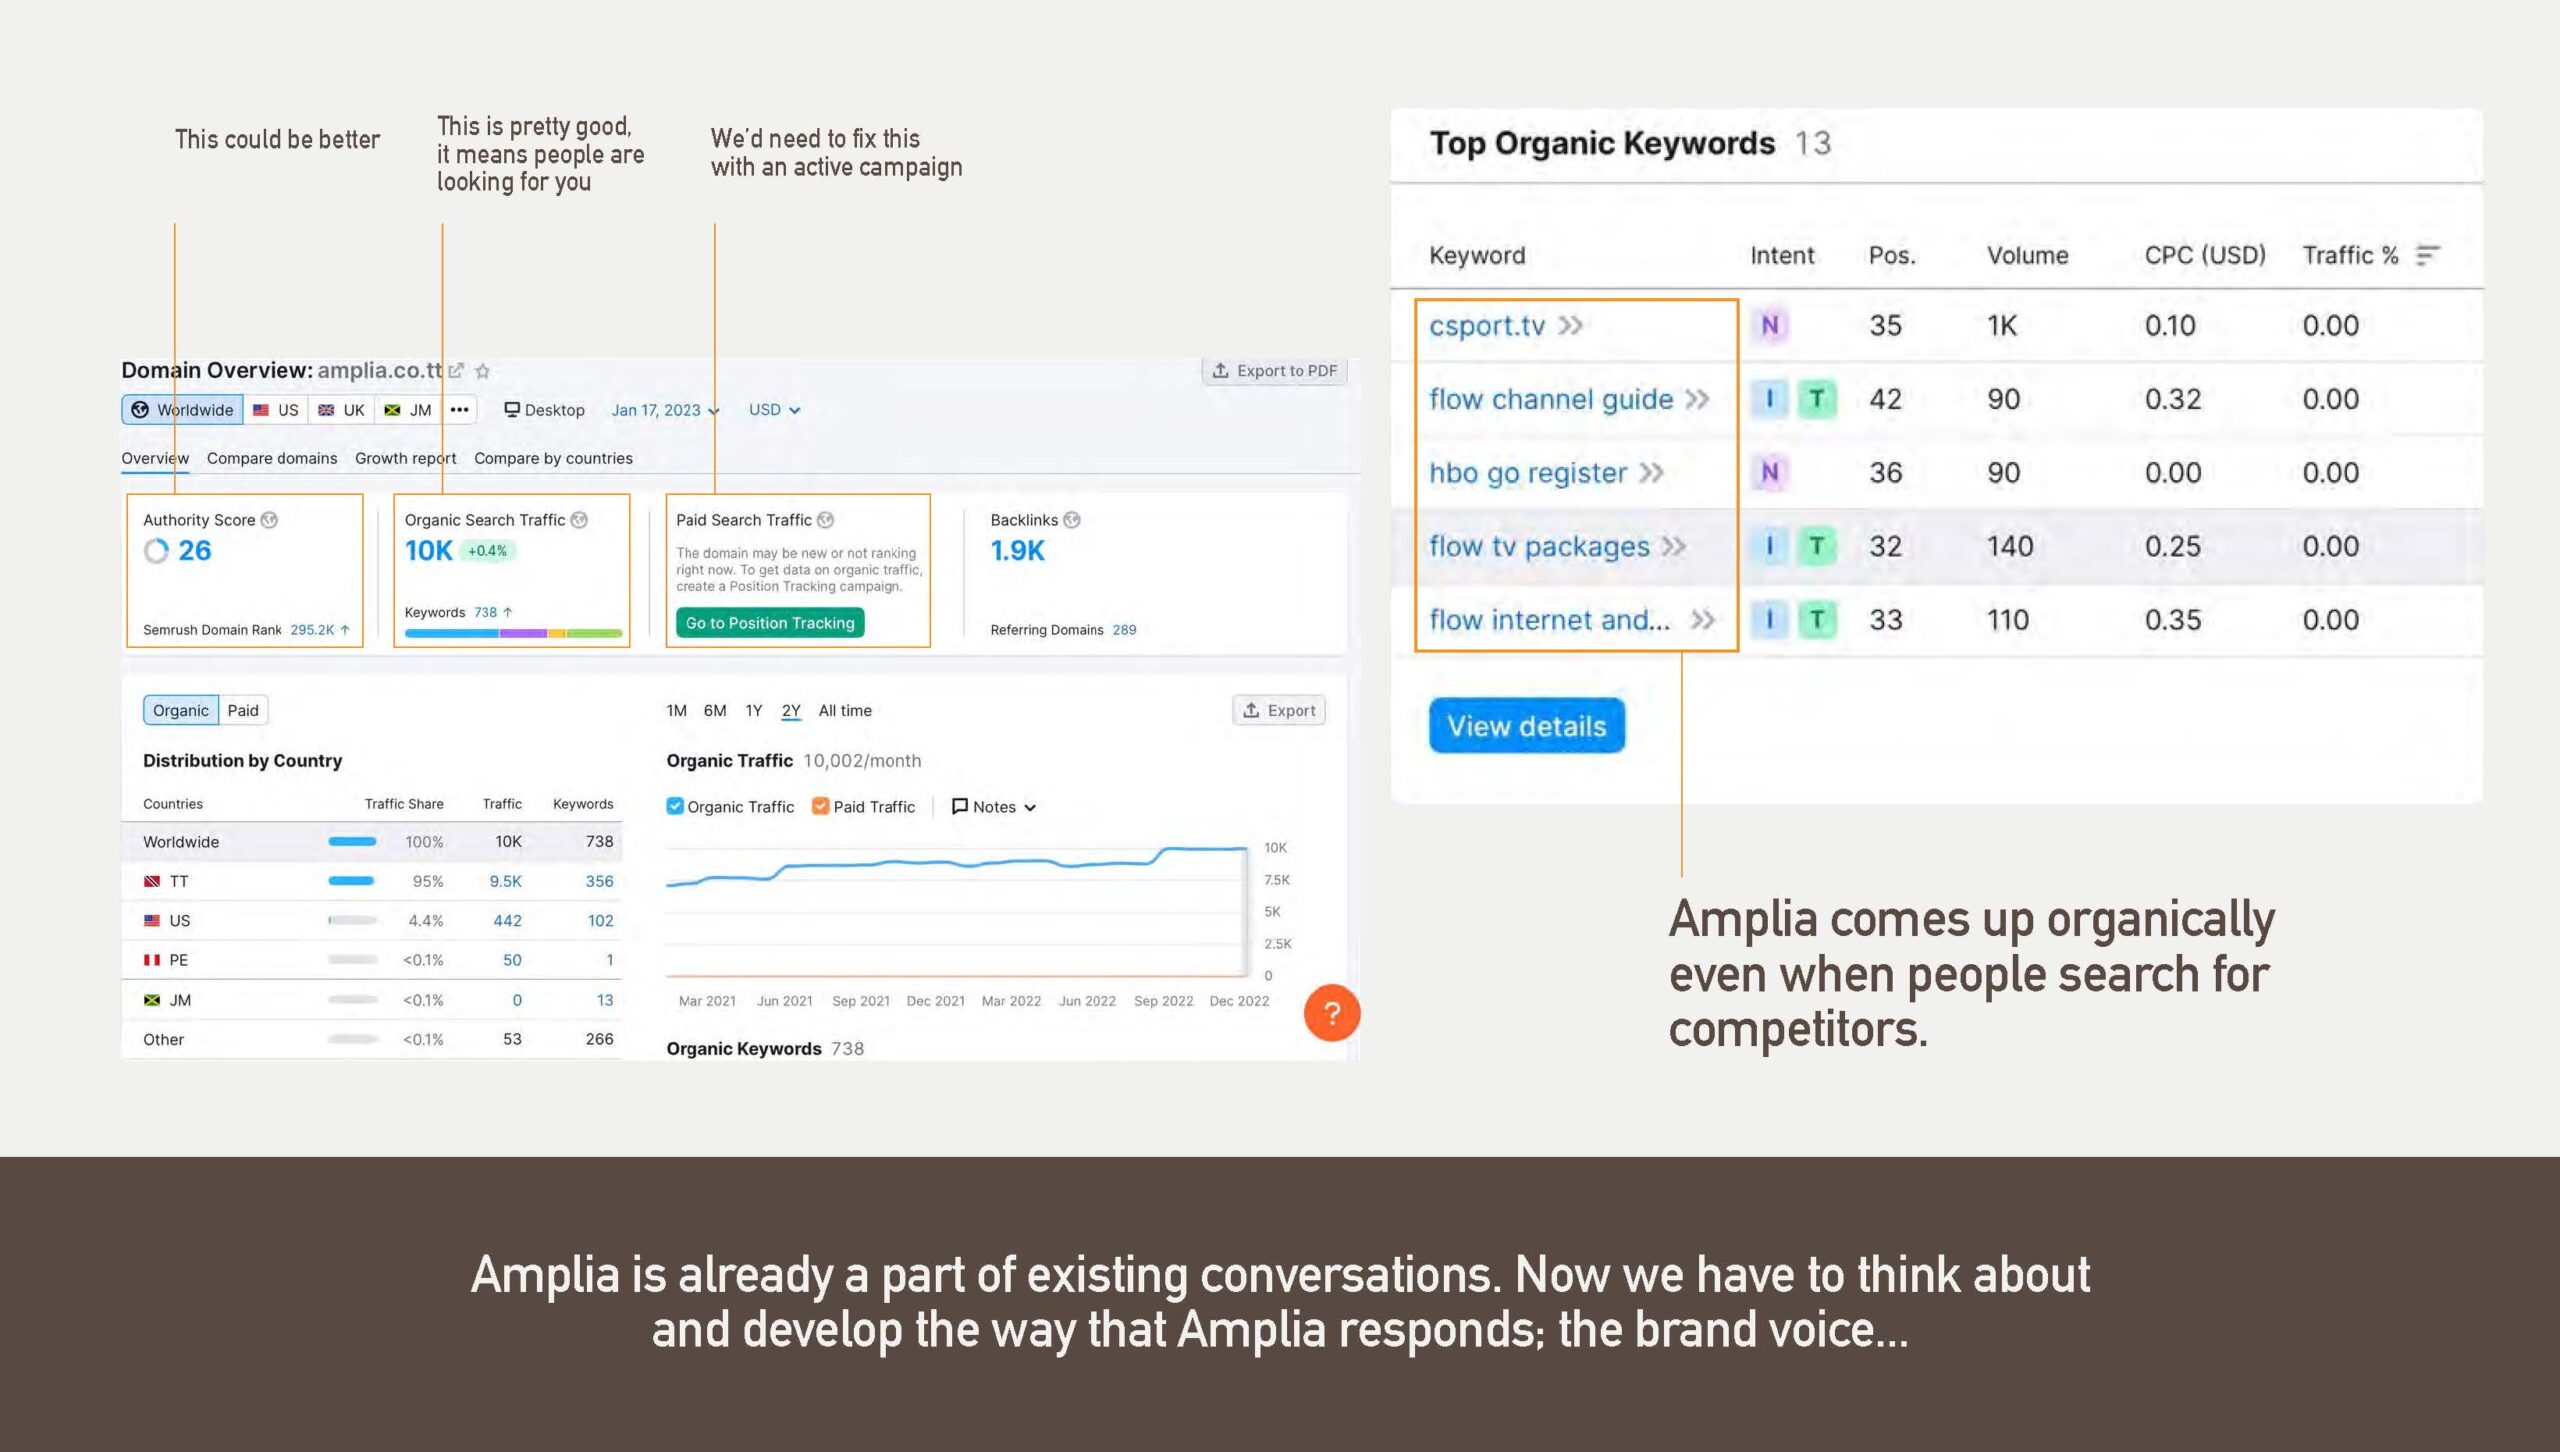
Task: Click the TT traffic share bar
Action: (352, 881)
